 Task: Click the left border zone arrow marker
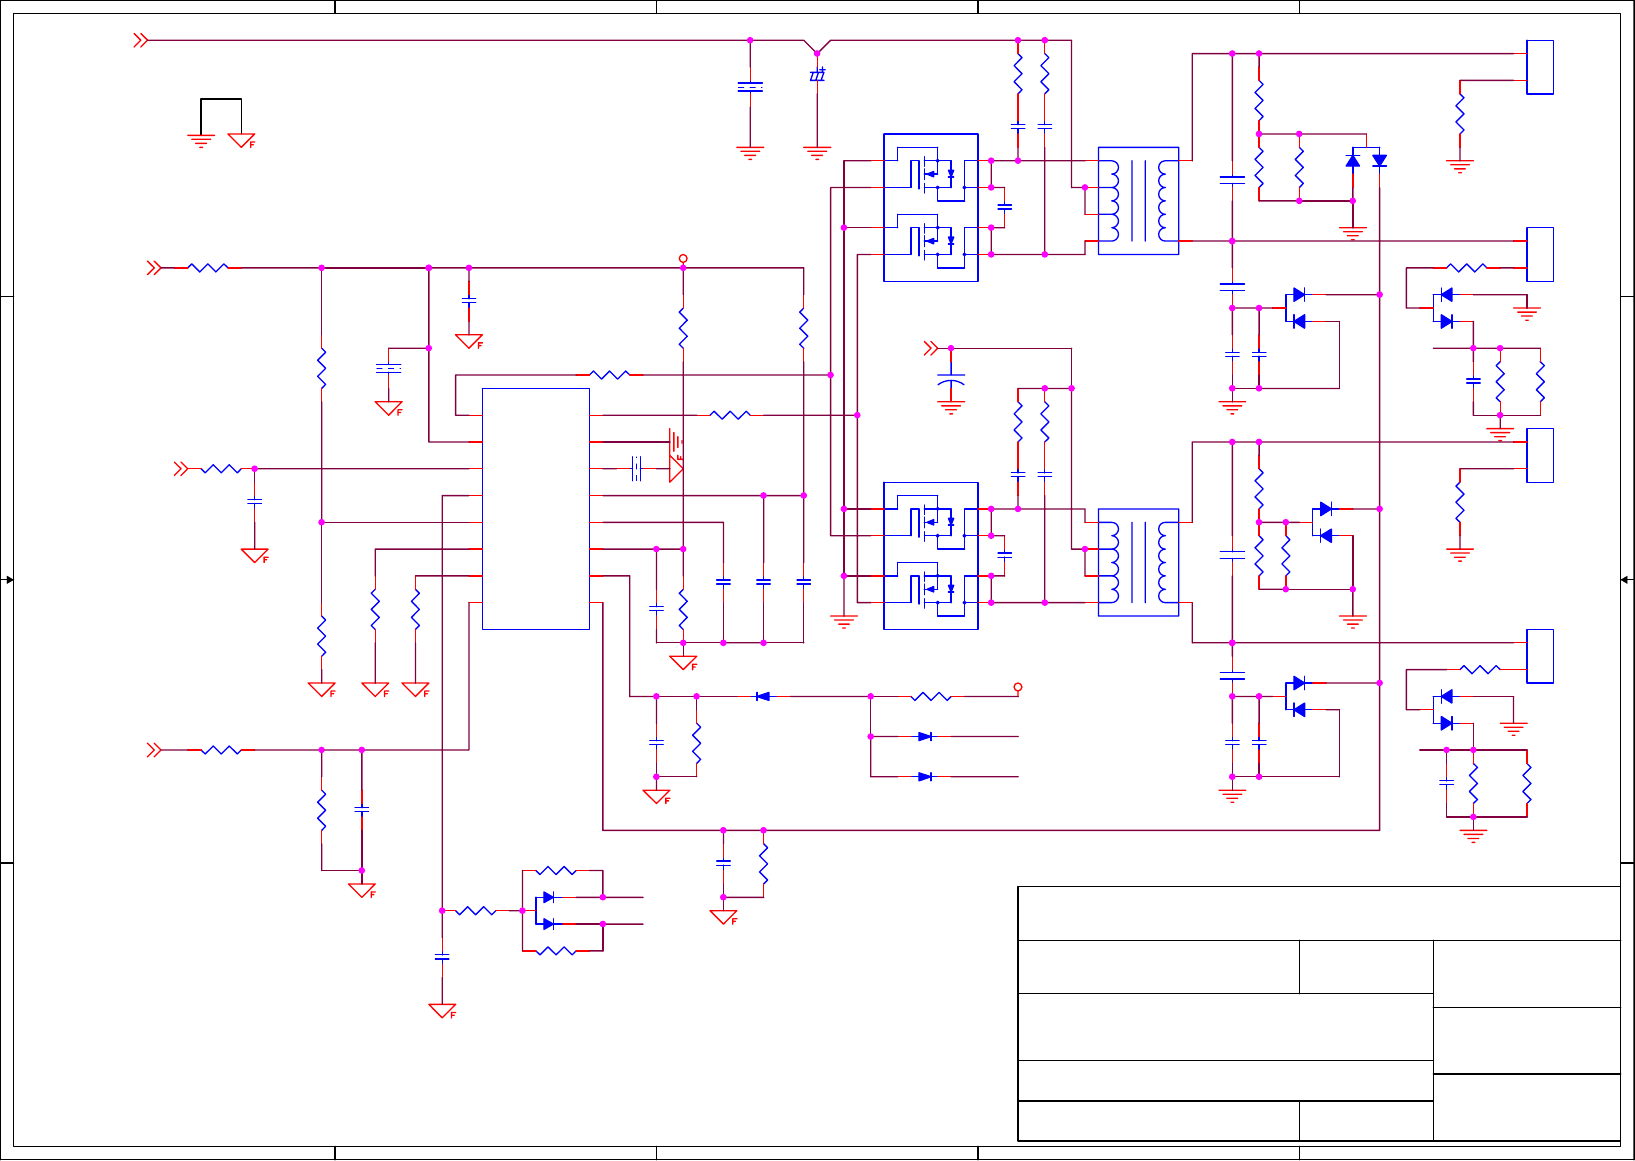(9, 580)
